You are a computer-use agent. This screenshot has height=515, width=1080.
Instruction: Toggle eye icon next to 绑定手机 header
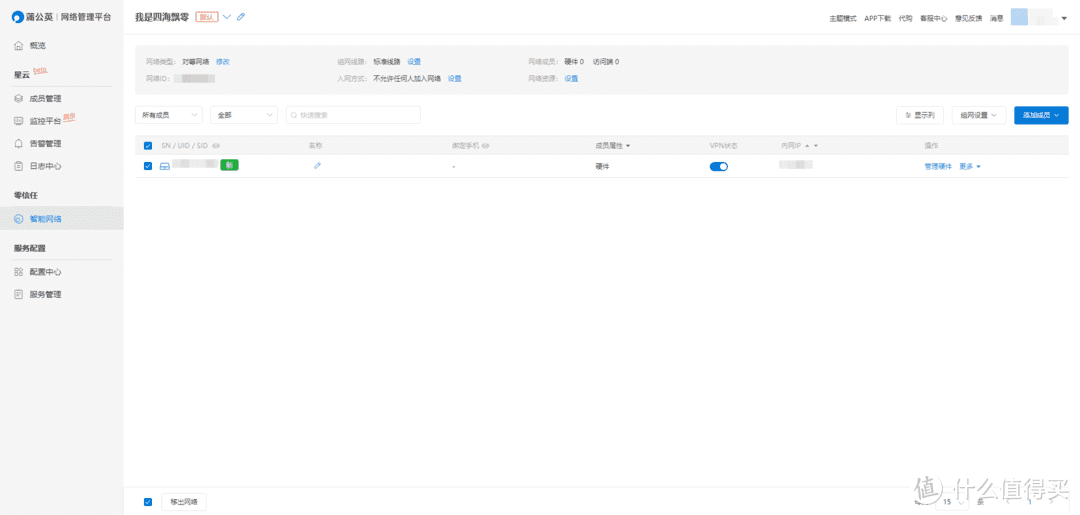(x=486, y=146)
